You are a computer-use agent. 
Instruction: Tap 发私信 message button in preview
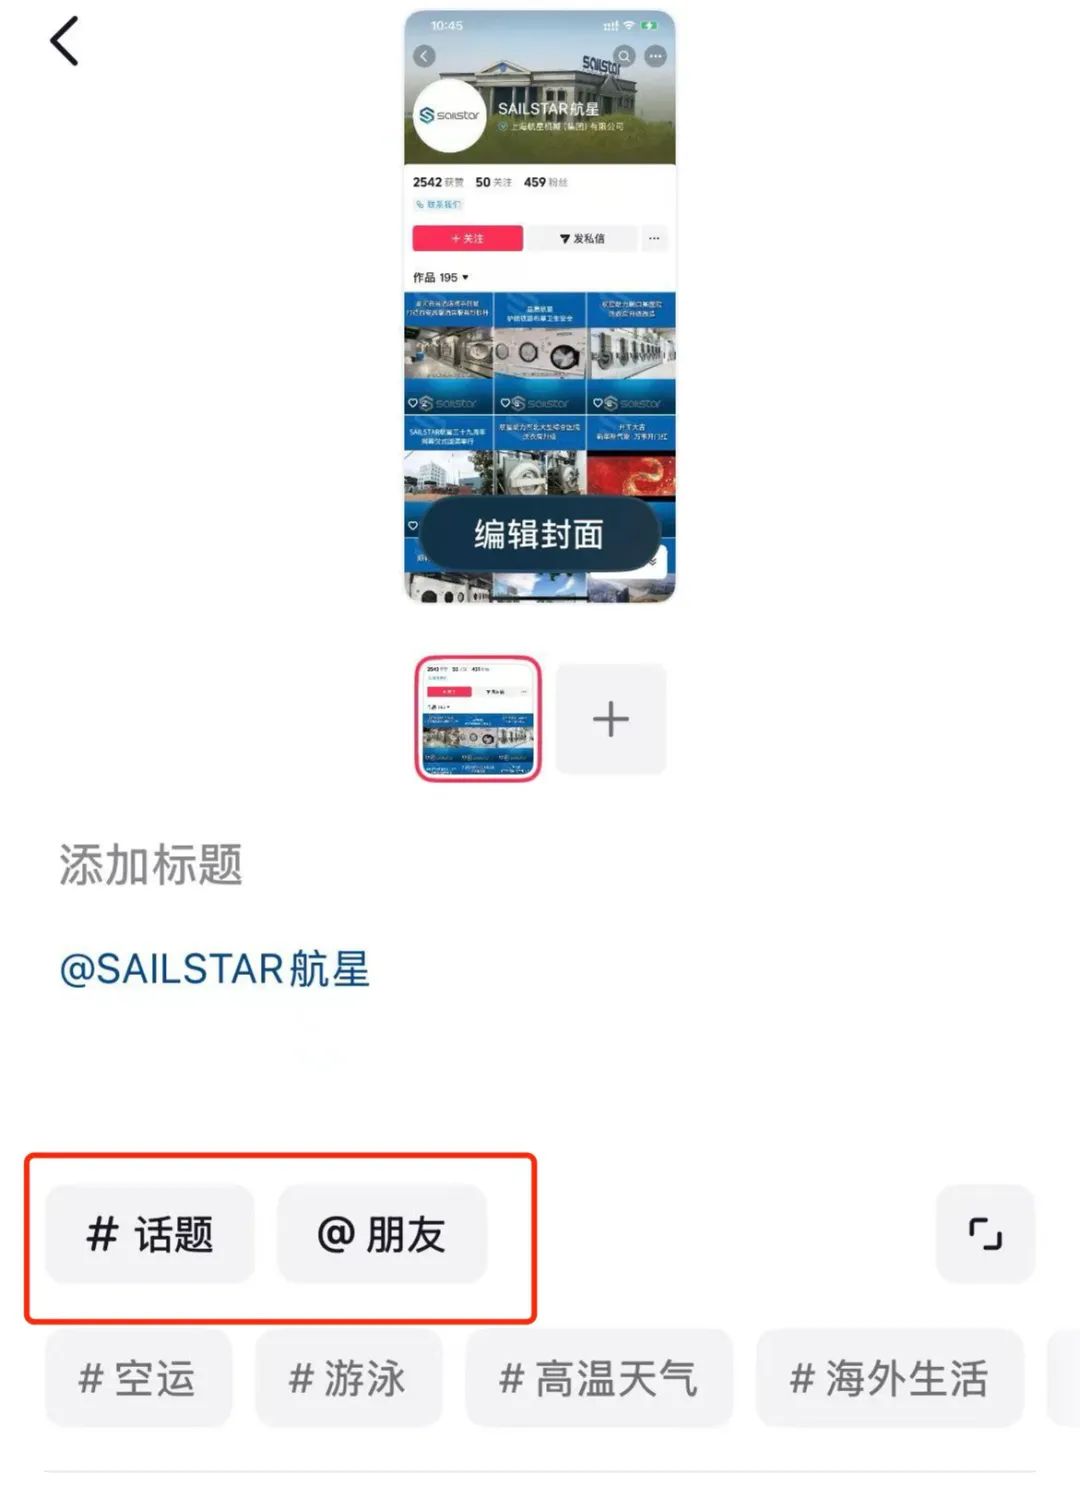pos(582,238)
